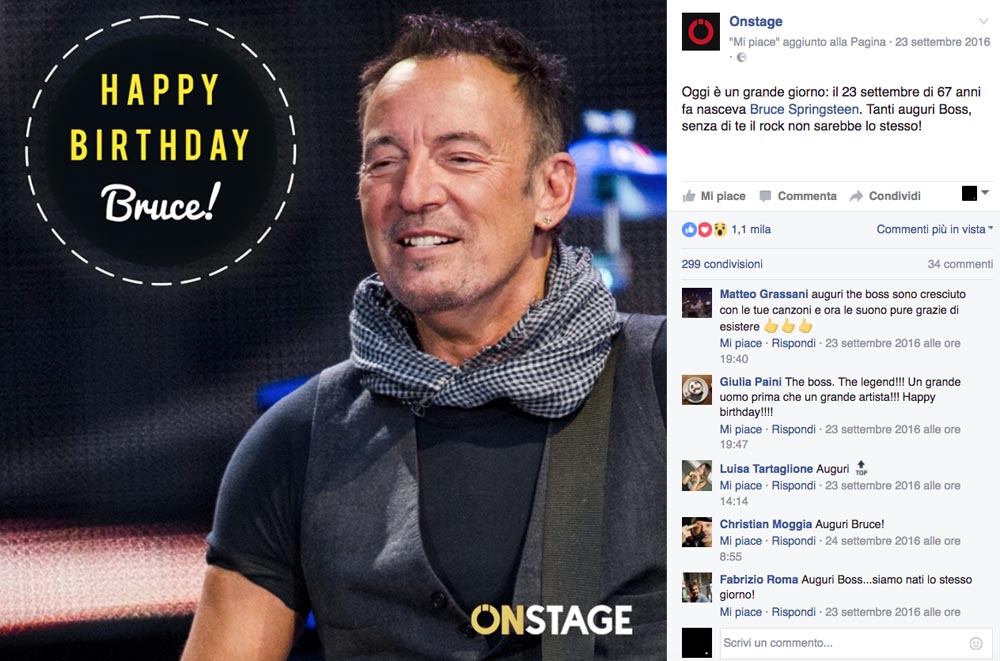
Task: Show all 34 commenti
Action: [960, 264]
